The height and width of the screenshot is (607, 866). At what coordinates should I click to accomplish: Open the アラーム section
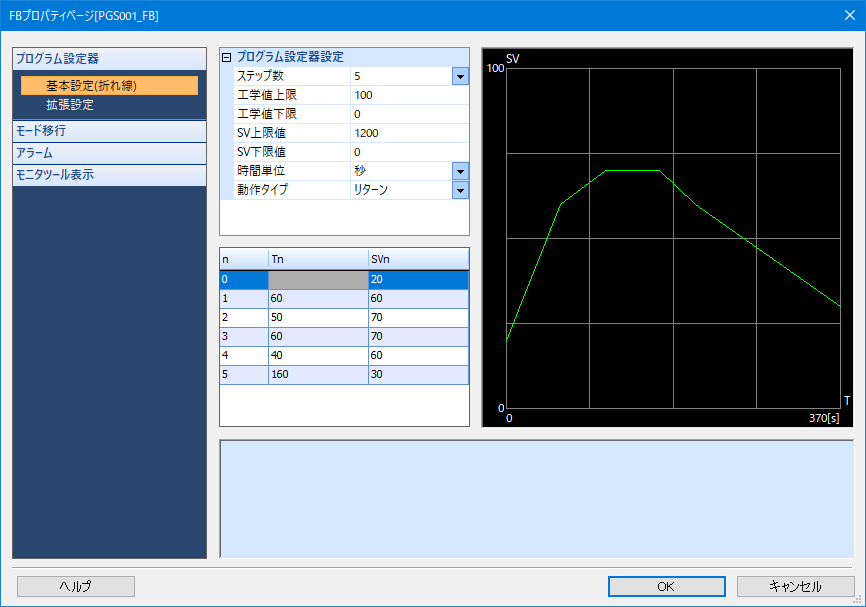(109, 153)
